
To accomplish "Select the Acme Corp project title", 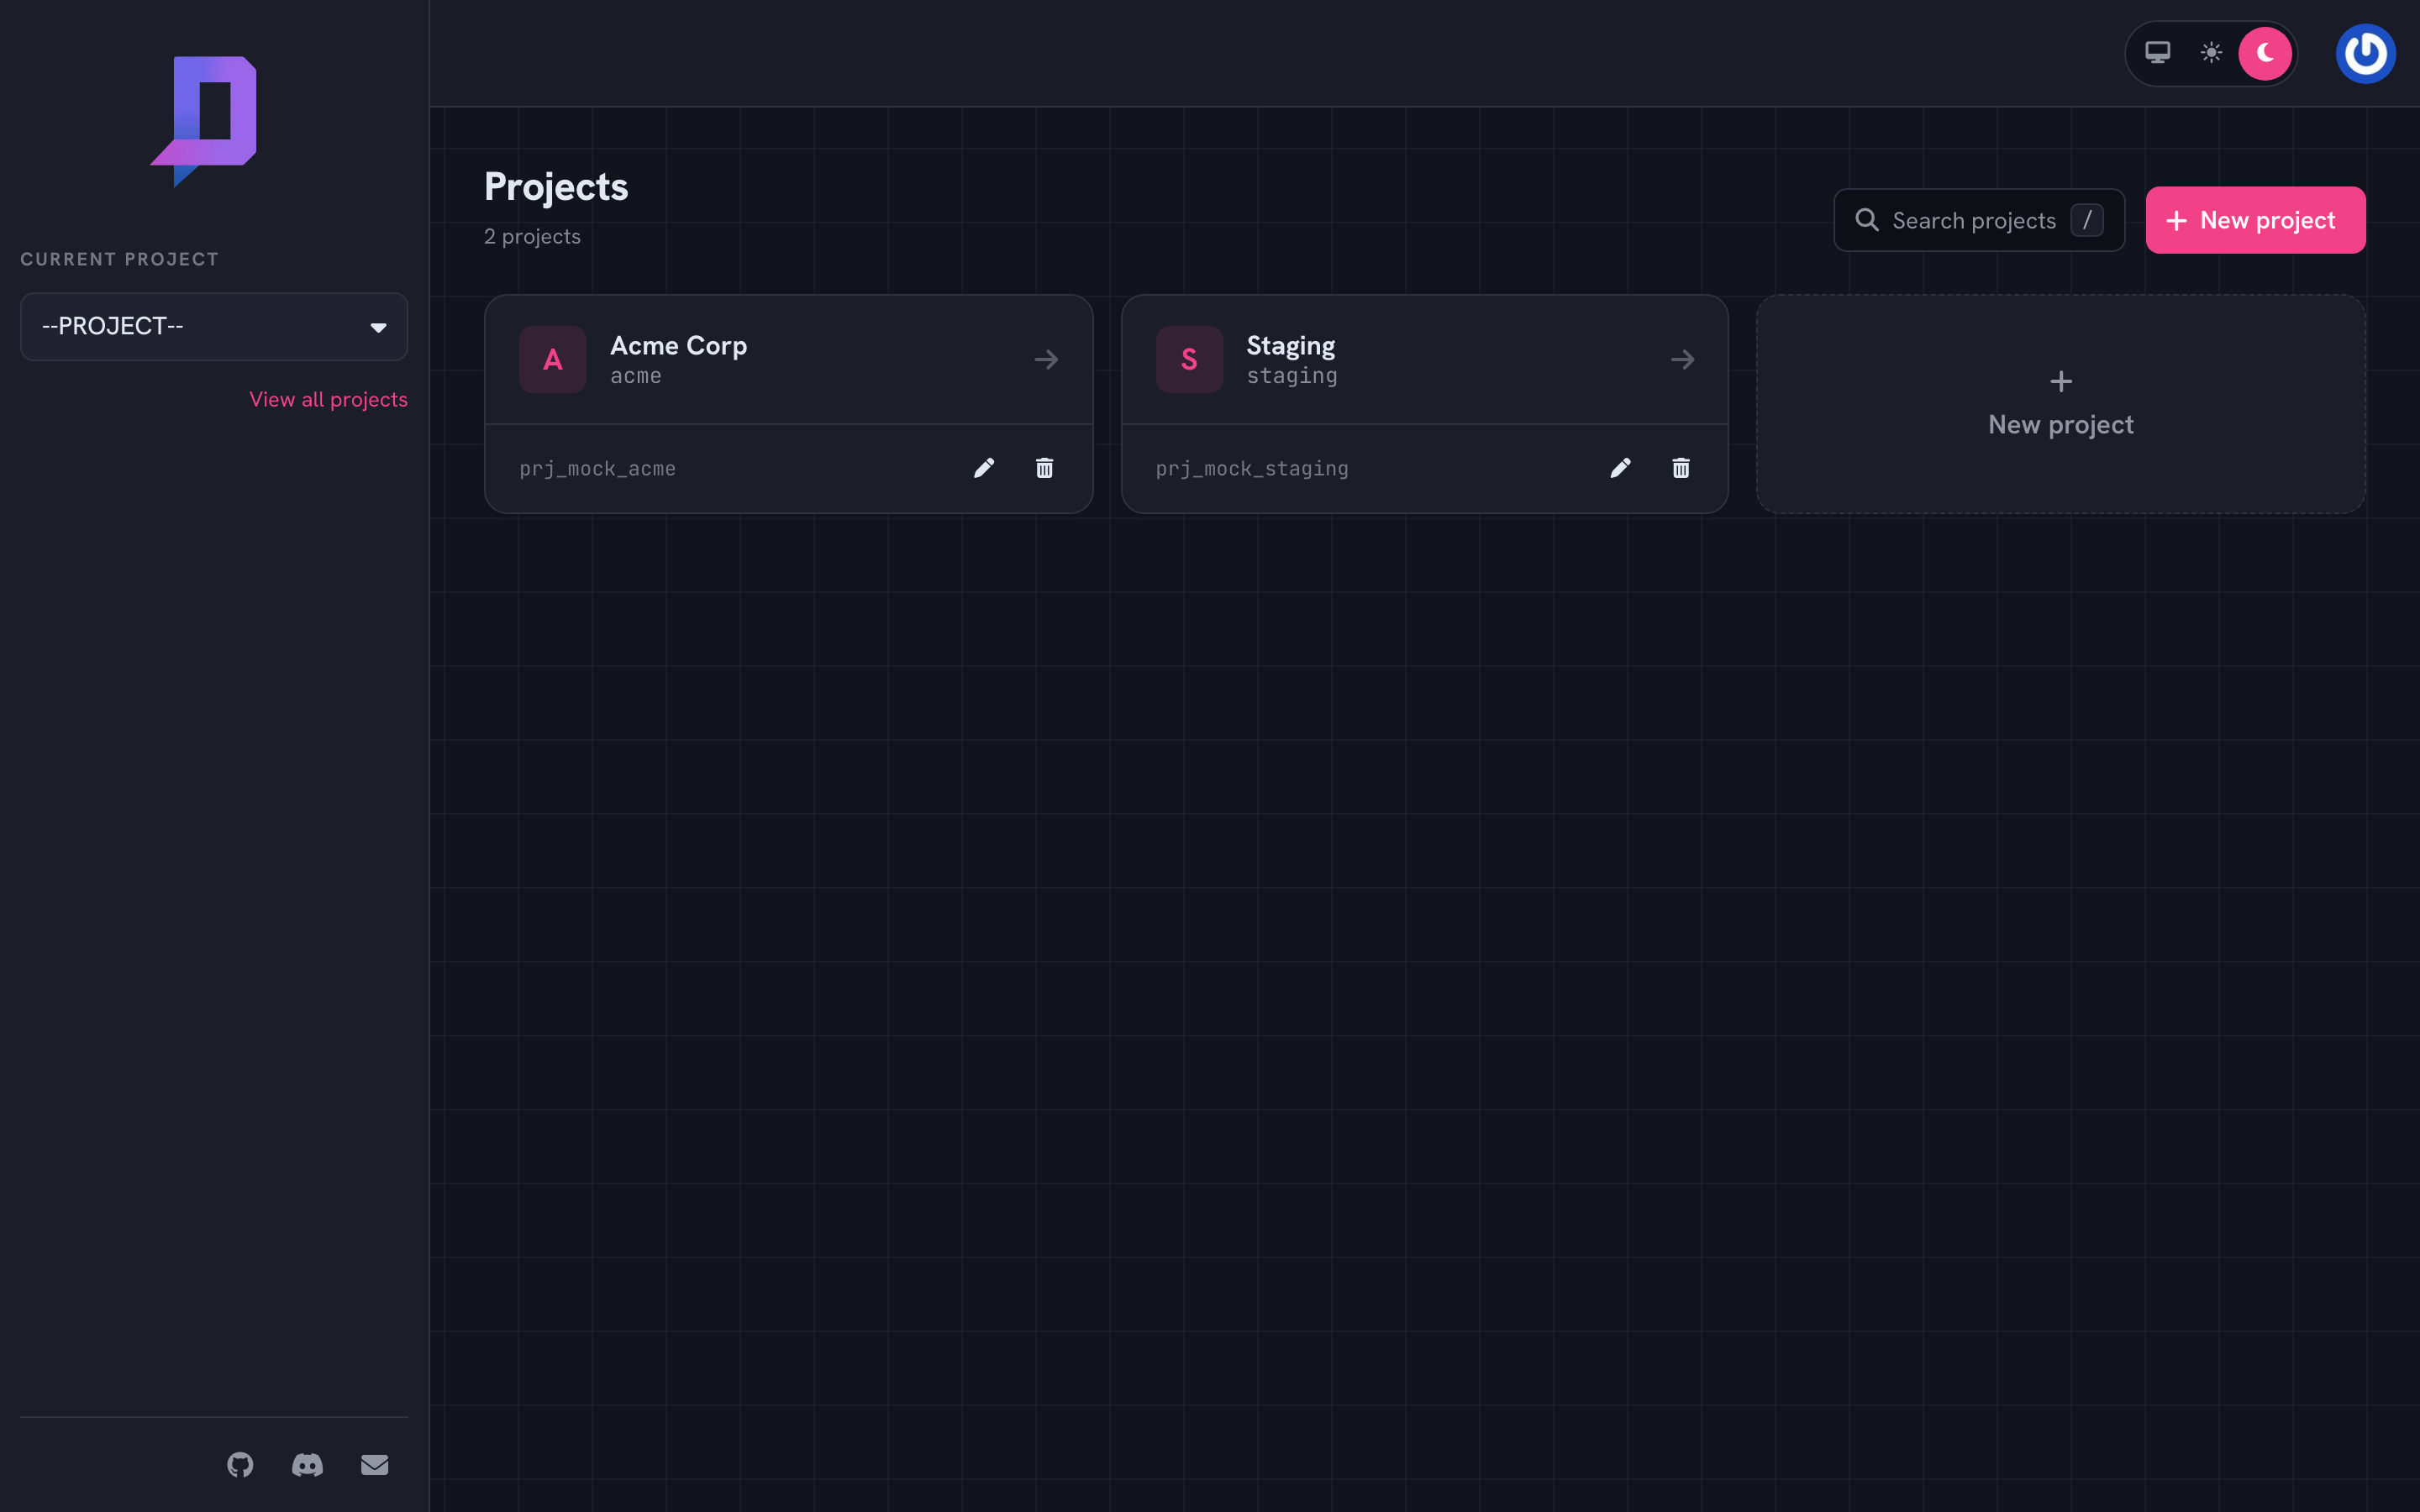I will (x=678, y=345).
